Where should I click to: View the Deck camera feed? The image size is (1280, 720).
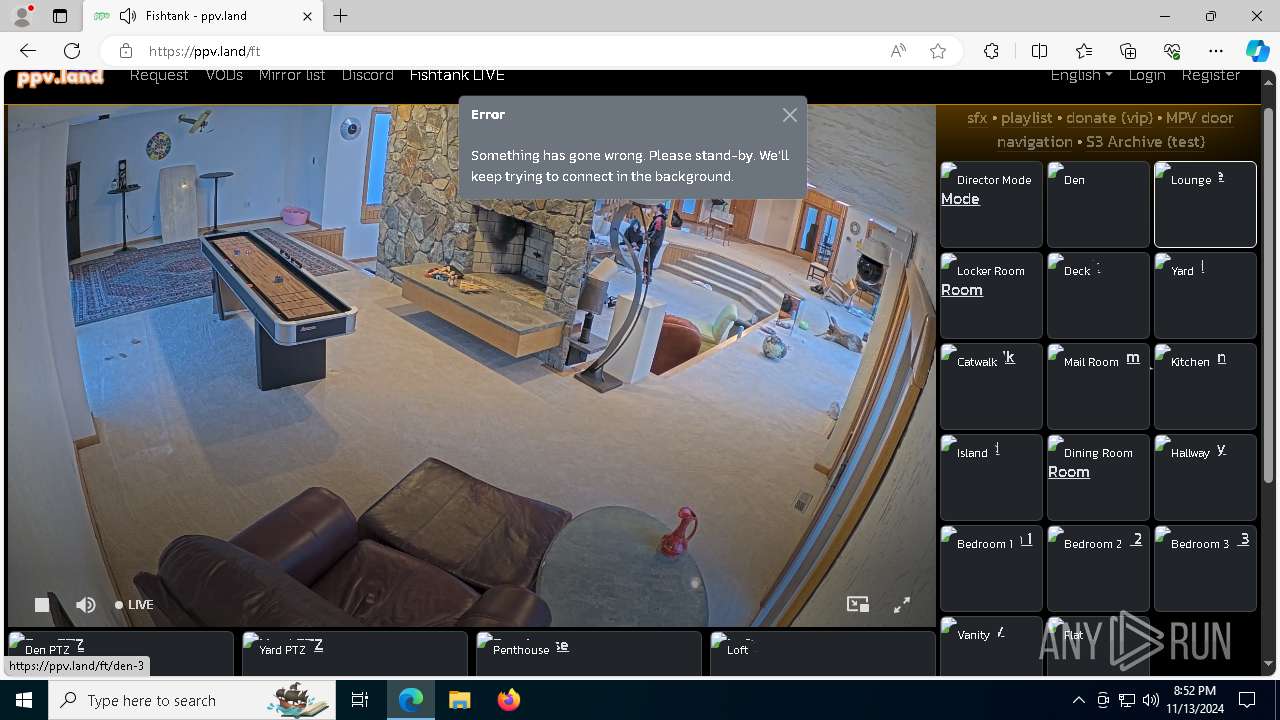[x=1098, y=295]
